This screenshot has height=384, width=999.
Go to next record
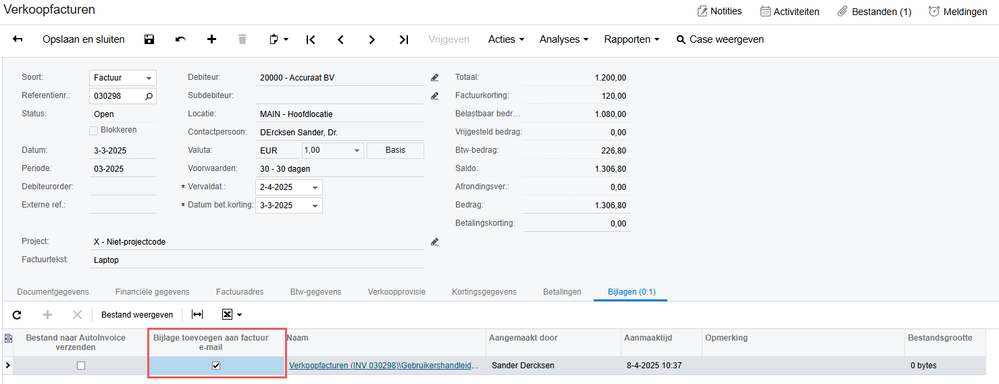tap(371, 39)
